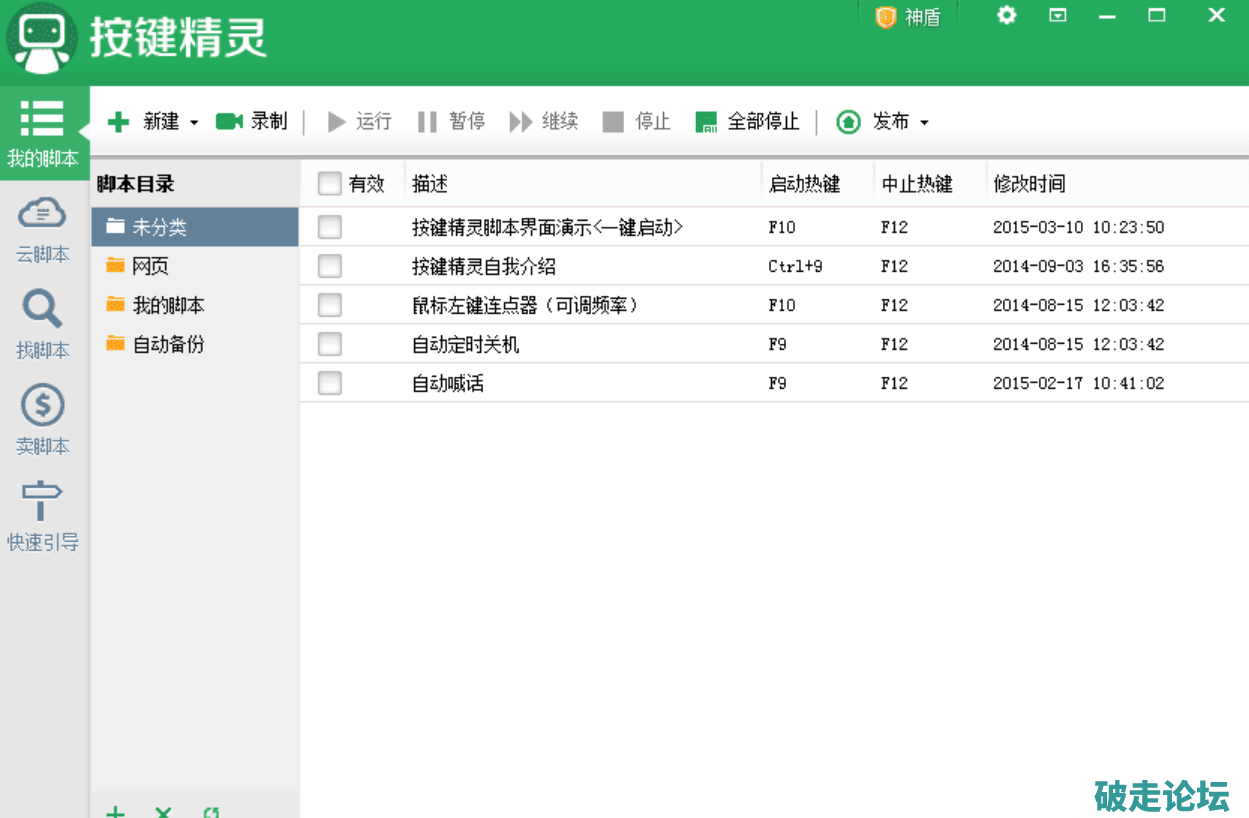1249x818 pixels.
Task: Open the title bar dropdown menu button
Action: click(x=1057, y=16)
